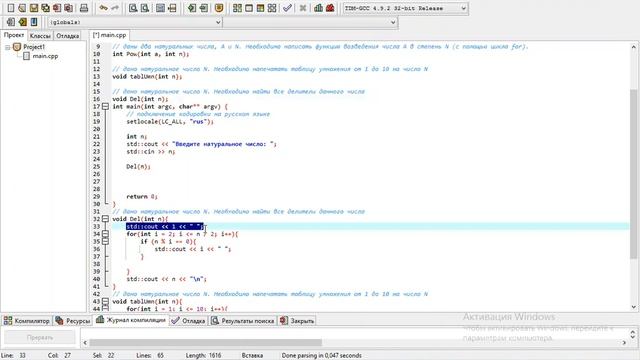Open the (globals) scope dropdown
Image resolution: width=640 pixels, height=360 pixels.
tap(135, 22)
